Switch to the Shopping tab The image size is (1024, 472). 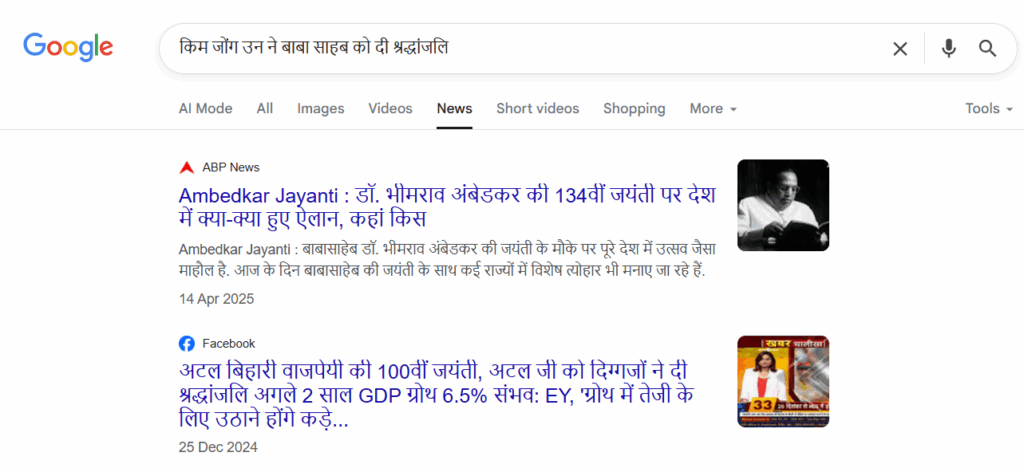634,108
